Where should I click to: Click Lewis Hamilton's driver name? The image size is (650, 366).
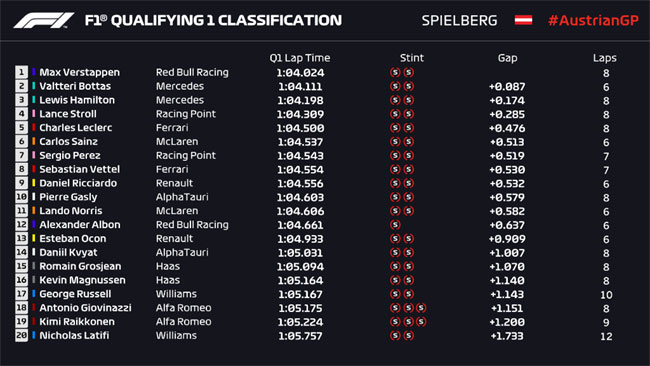(77, 100)
